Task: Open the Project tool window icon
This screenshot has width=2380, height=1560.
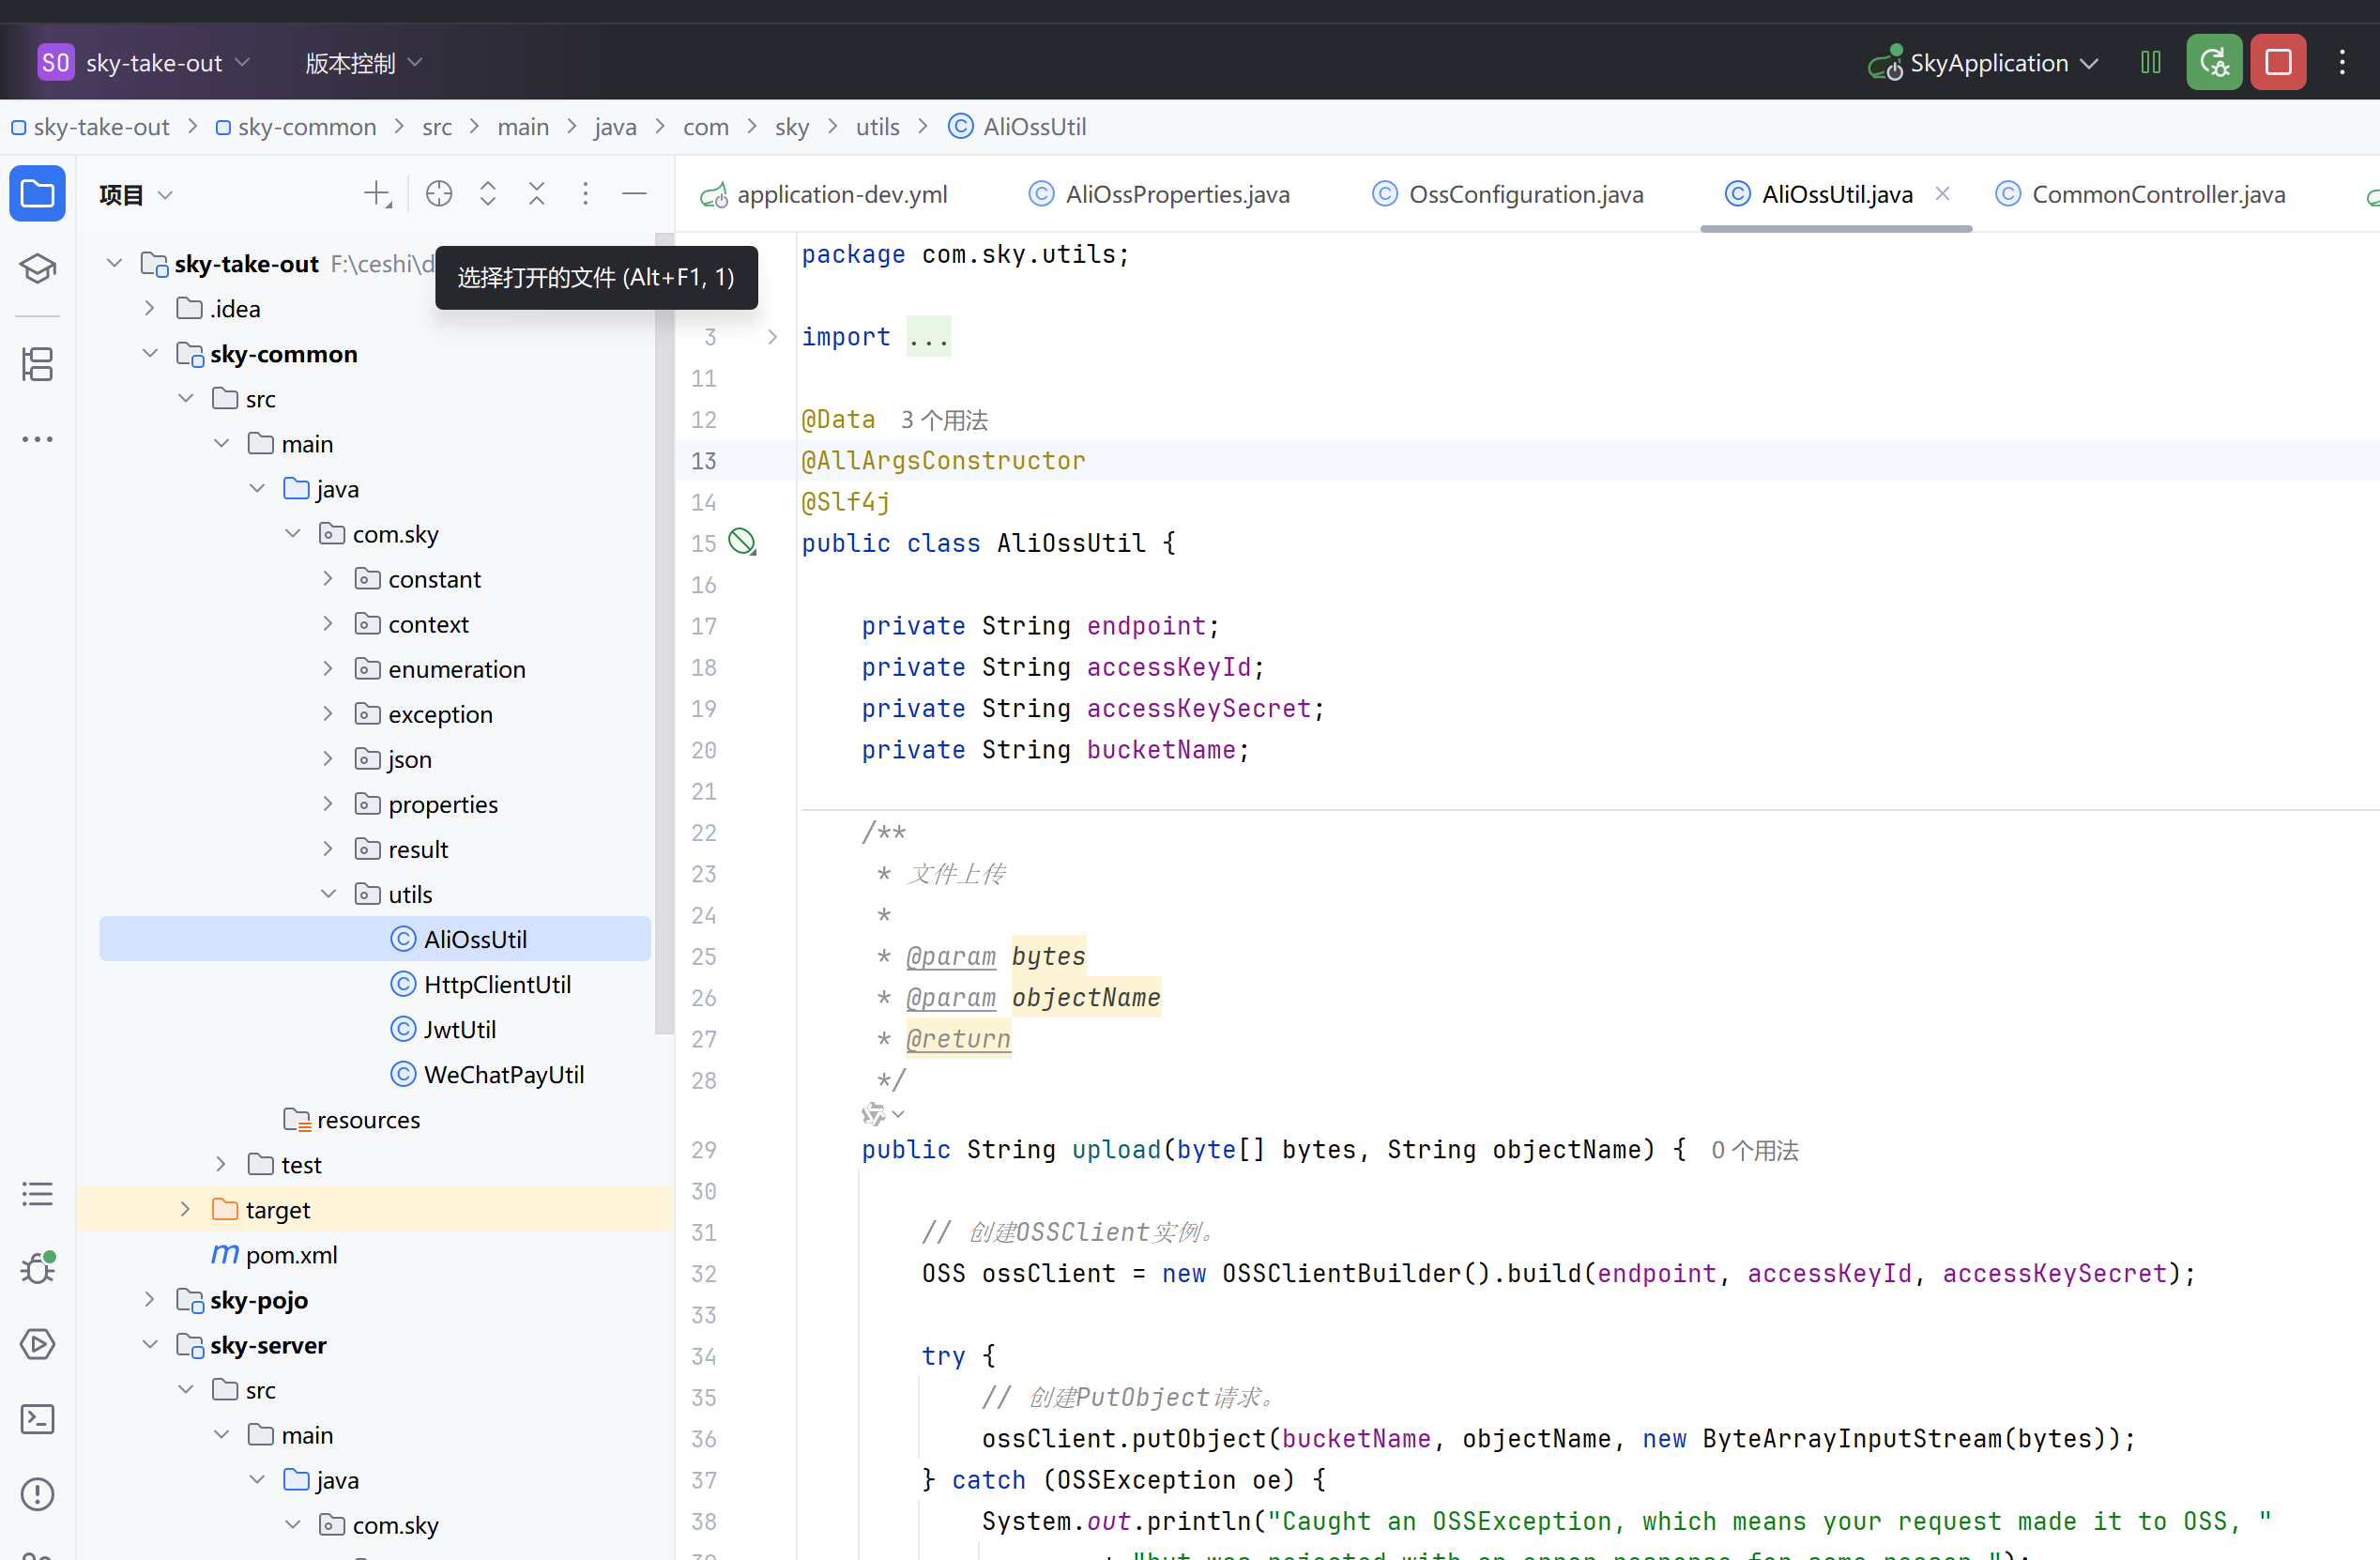Action: (x=37, y=194)
